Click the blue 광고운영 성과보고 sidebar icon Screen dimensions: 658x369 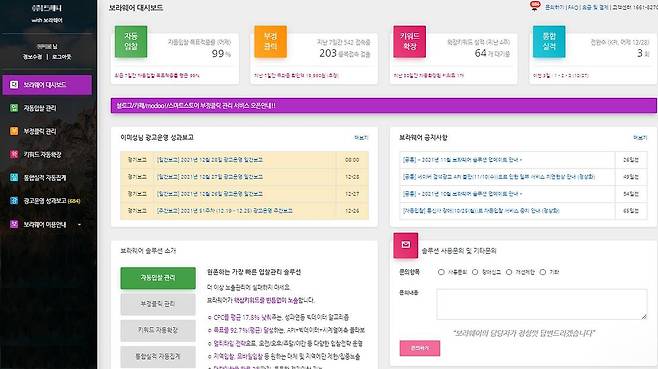[x=14, y=201]
